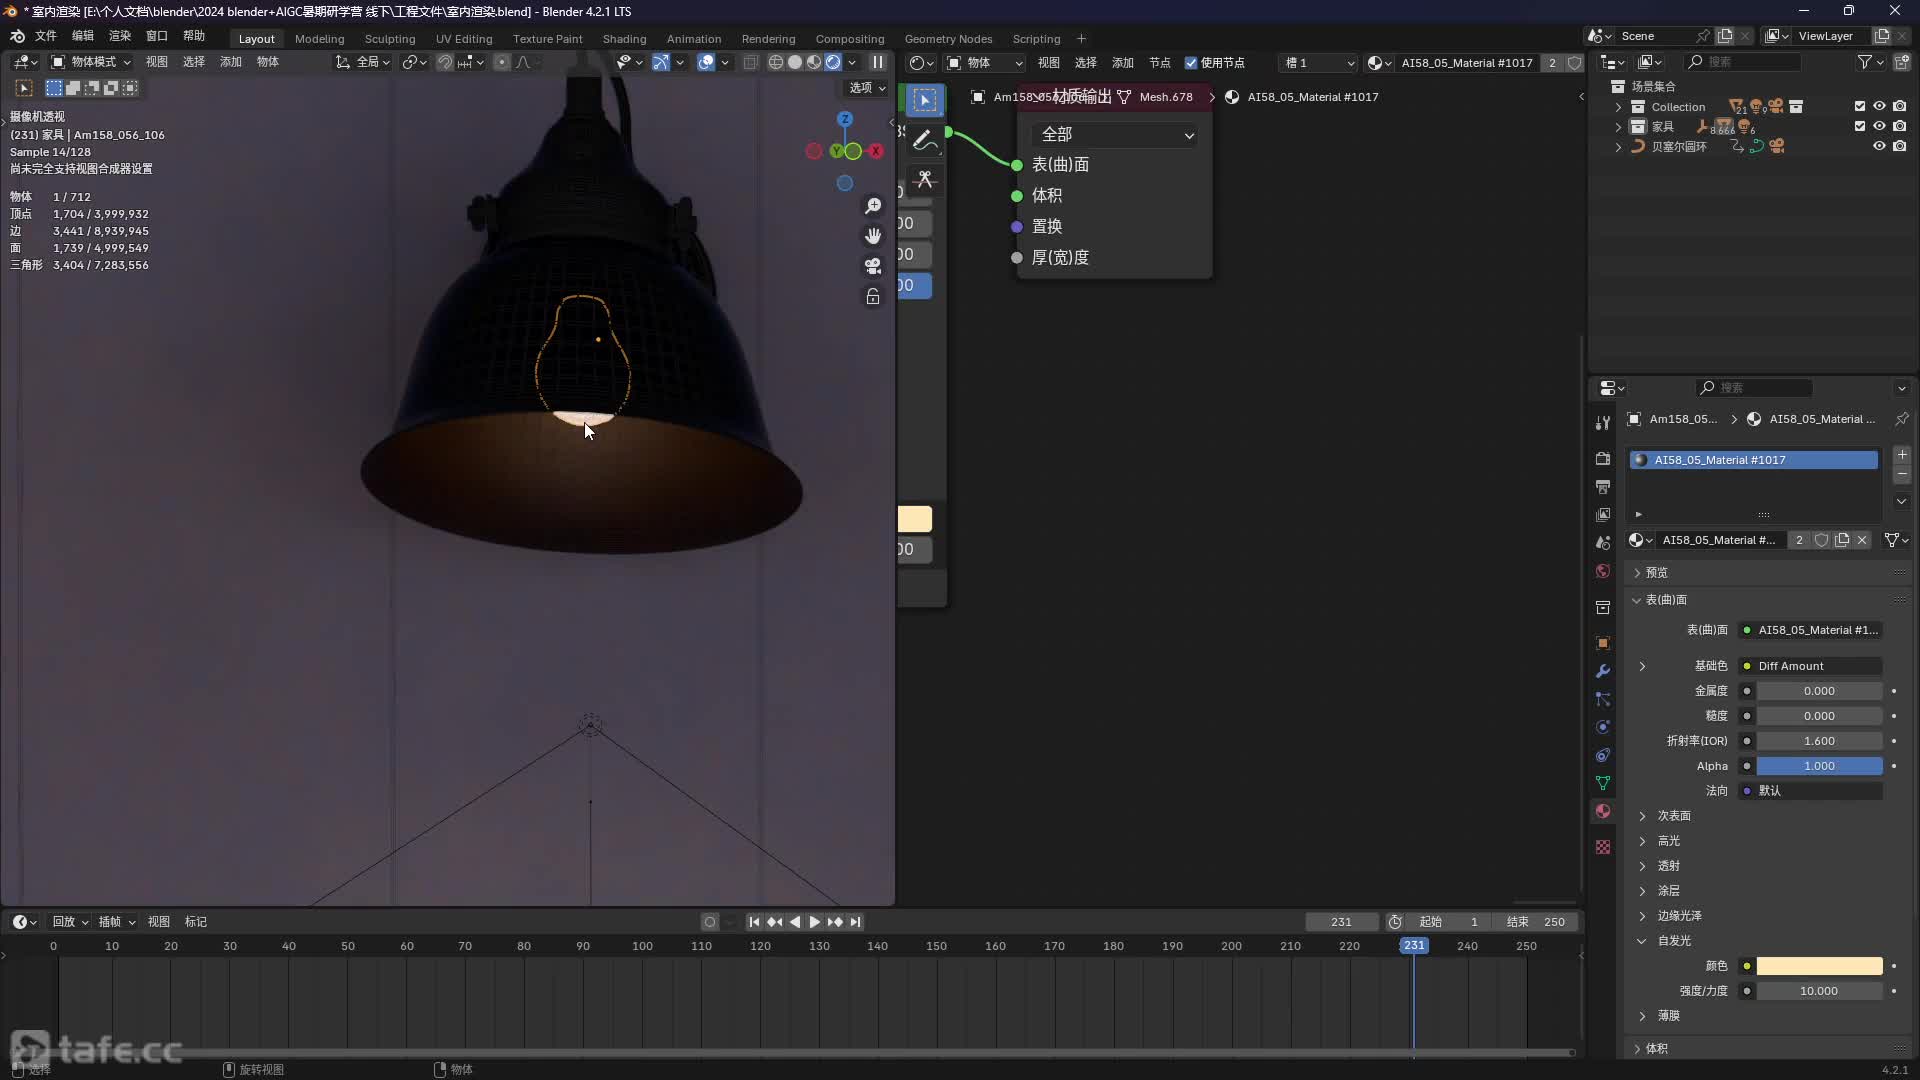Hide the 家具 collection with eye icon

[x=1879, y=126]
